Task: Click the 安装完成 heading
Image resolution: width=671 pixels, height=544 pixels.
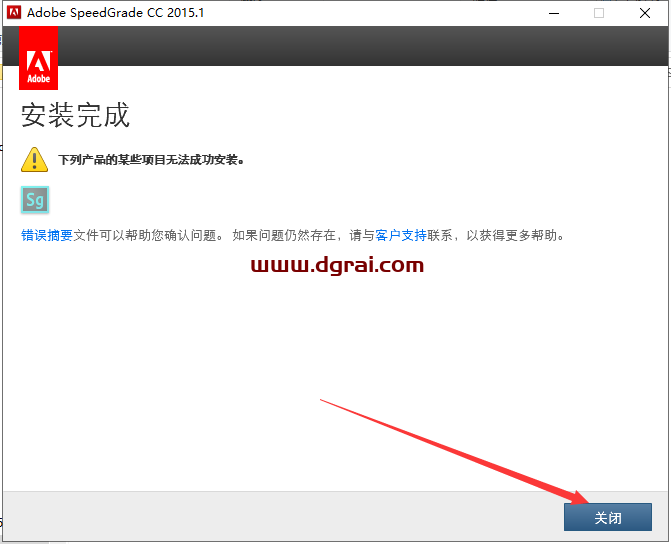Action: click(x=75, y=115)
